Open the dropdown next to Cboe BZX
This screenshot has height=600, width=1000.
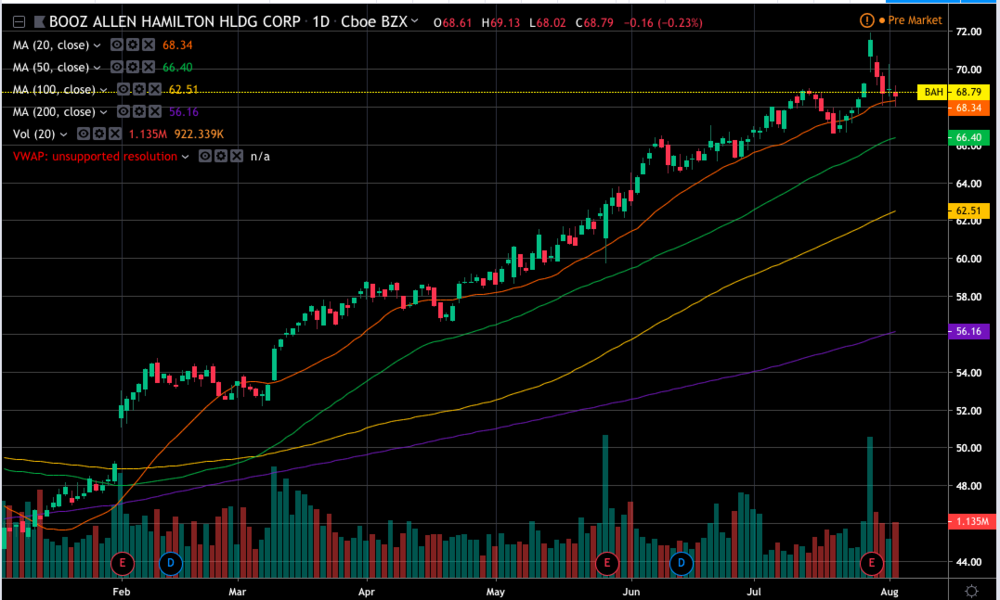[414, 21]
